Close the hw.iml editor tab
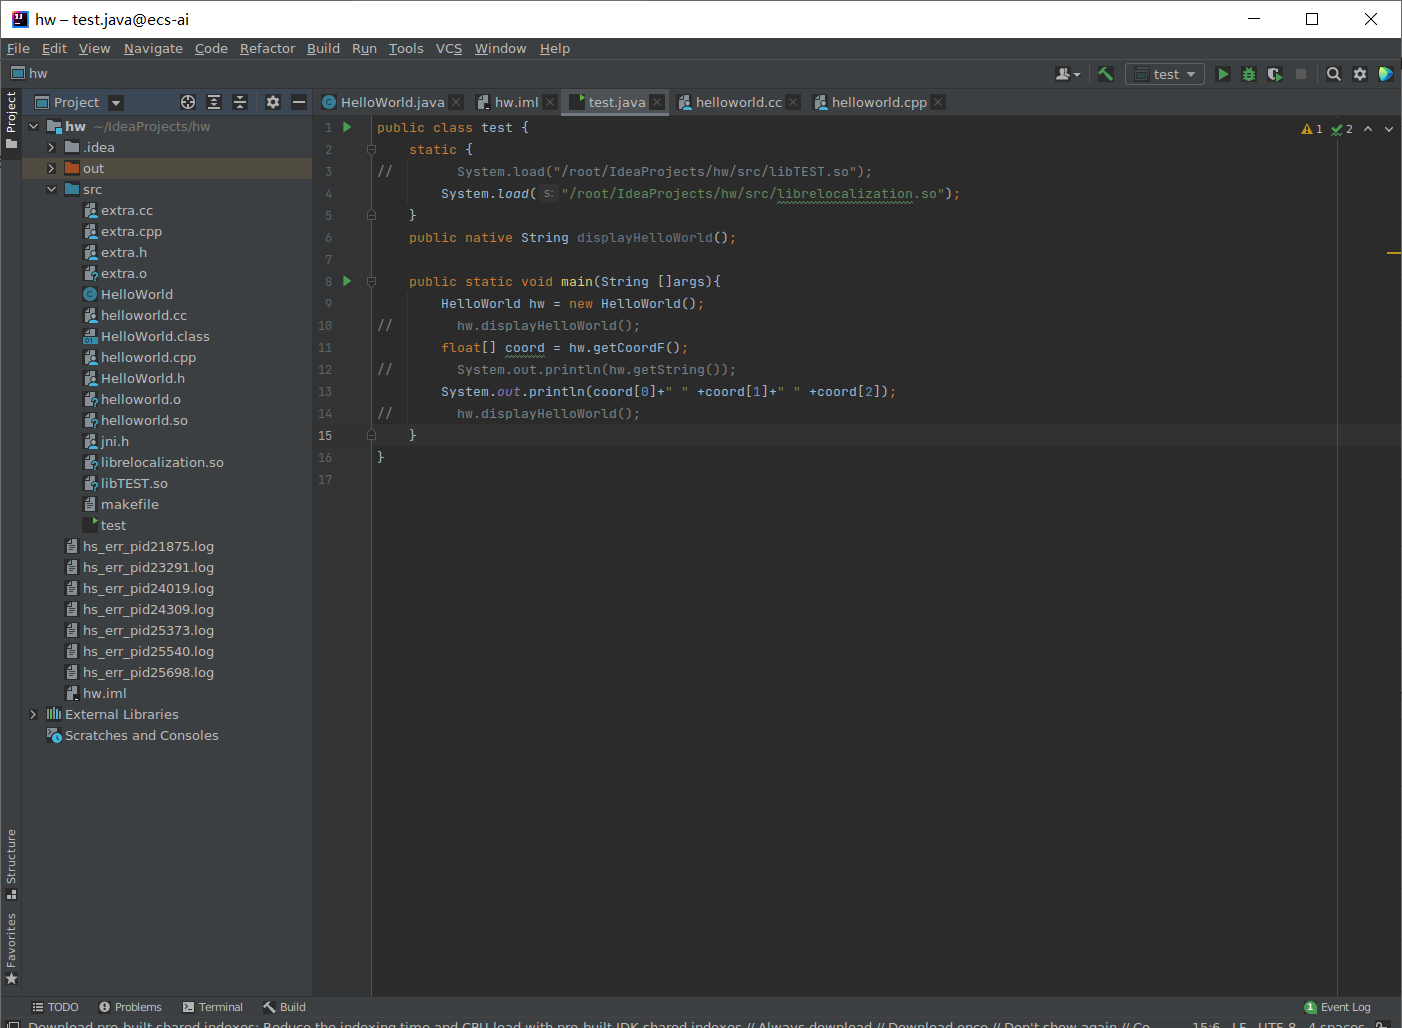This screenshot has width=1402, height=1028. pos(550,102)
